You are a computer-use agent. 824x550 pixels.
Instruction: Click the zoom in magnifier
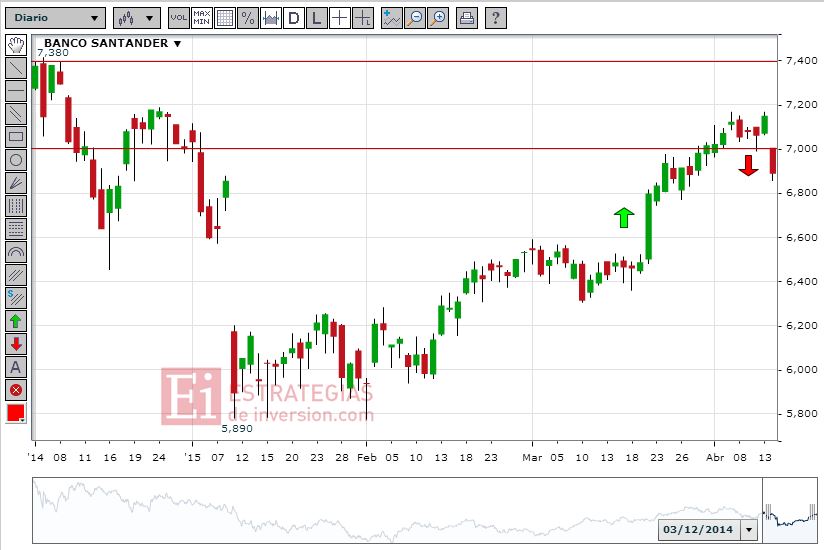(438, 18)
